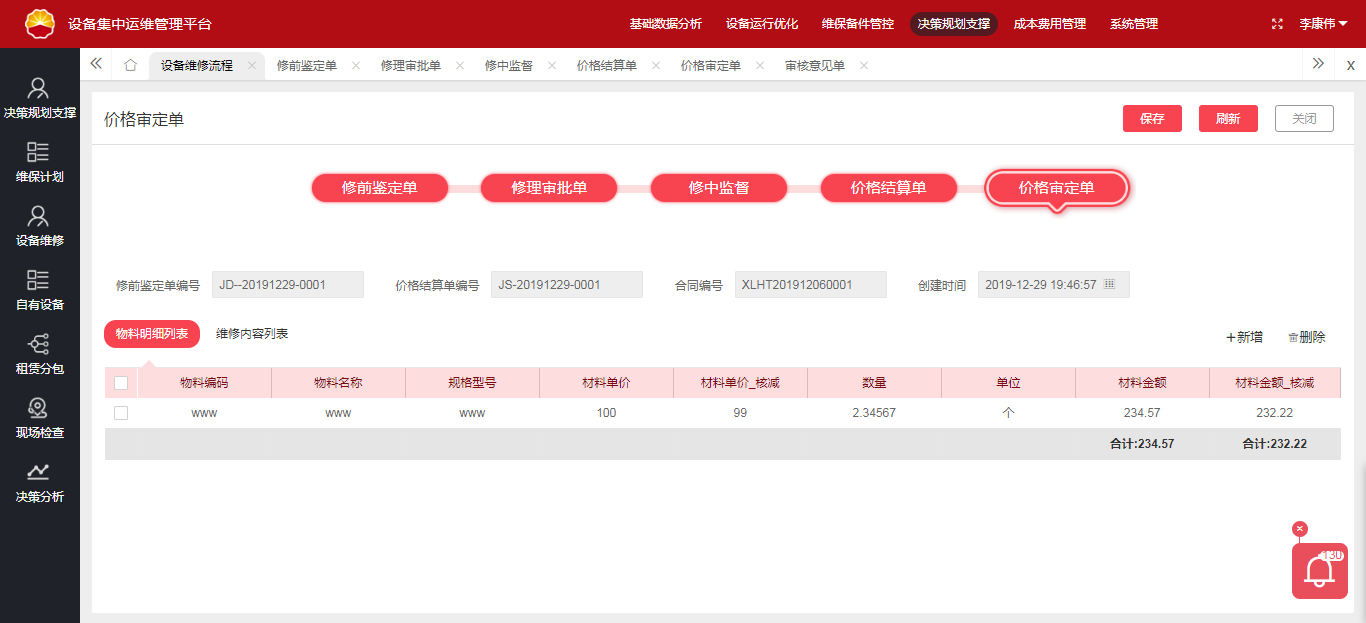Image resolution: width=1366 pixels, height=623 pixels.
Task: Click the home icon in tab bar
Action: 130,65
